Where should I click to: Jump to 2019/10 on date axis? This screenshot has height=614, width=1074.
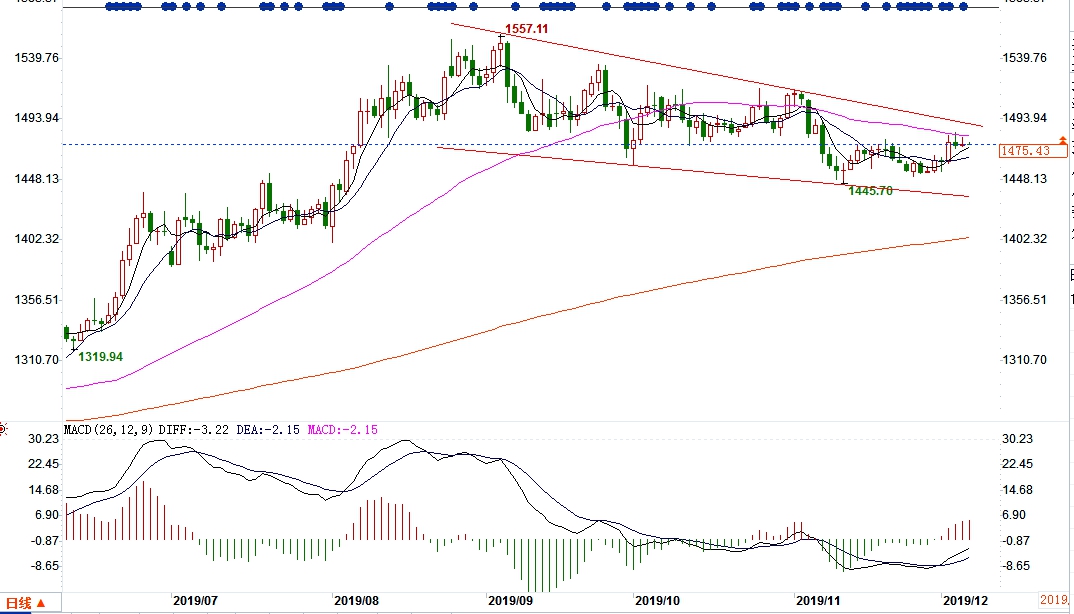pyautogui.click(x=657, y=601)
